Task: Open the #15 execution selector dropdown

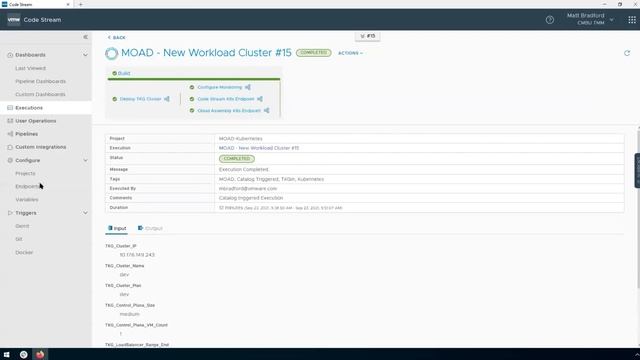Action: (x=367, y=36)
